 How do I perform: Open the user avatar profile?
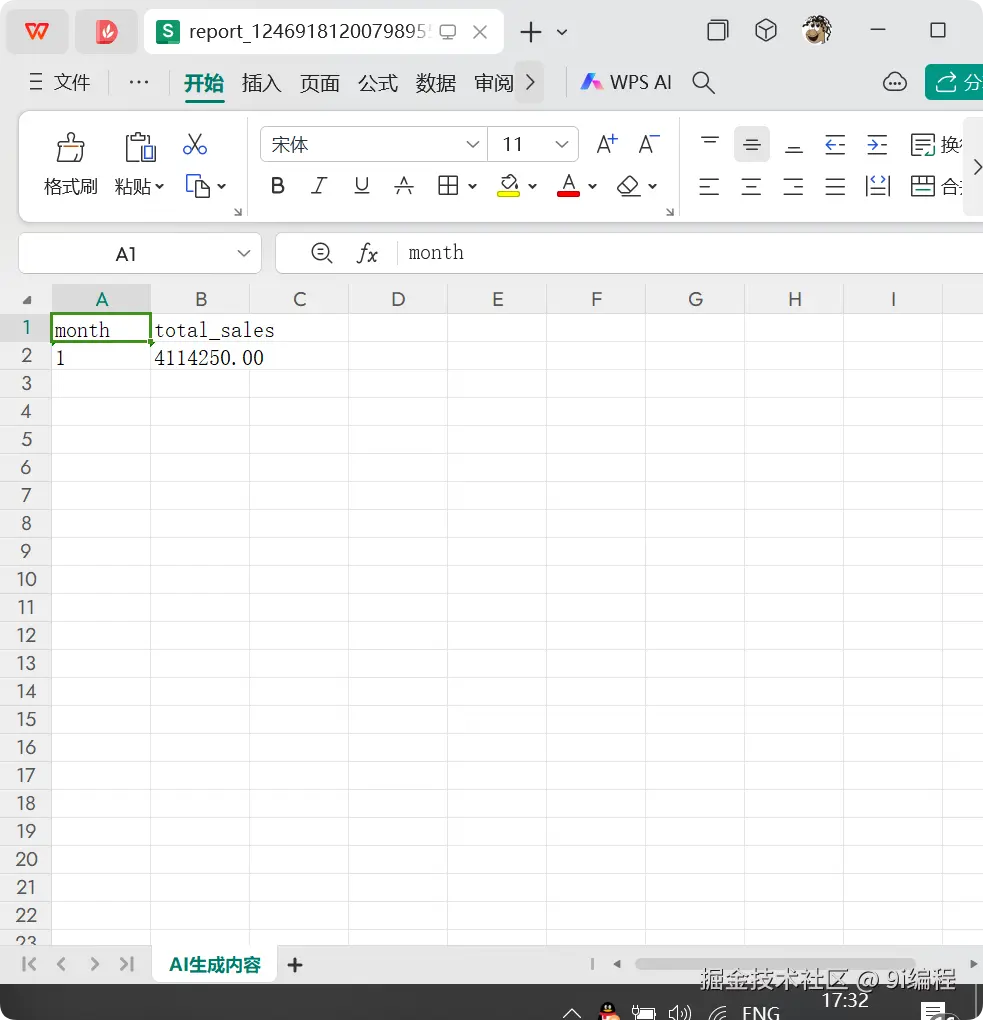point(816,30)
